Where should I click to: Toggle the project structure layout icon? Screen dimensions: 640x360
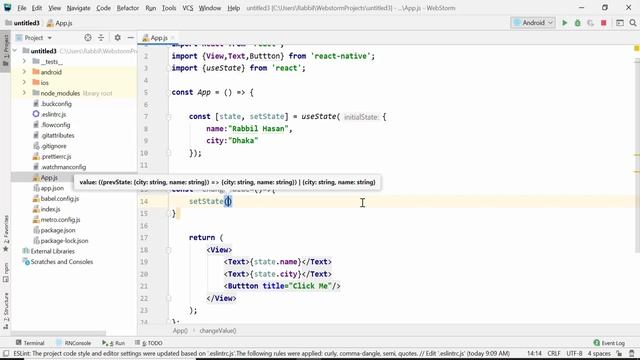[620, 23]
